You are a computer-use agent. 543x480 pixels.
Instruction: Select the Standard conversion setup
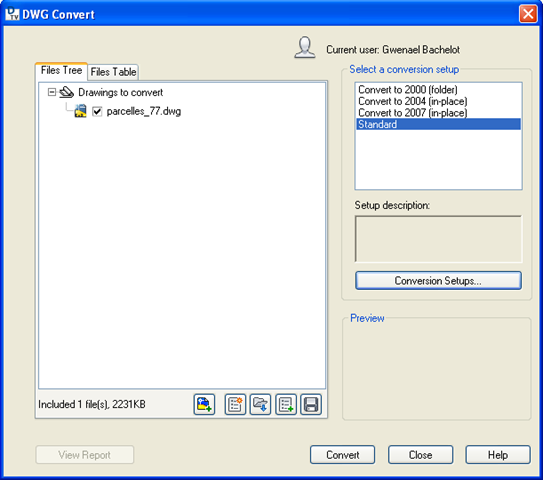tap(438, 124)
